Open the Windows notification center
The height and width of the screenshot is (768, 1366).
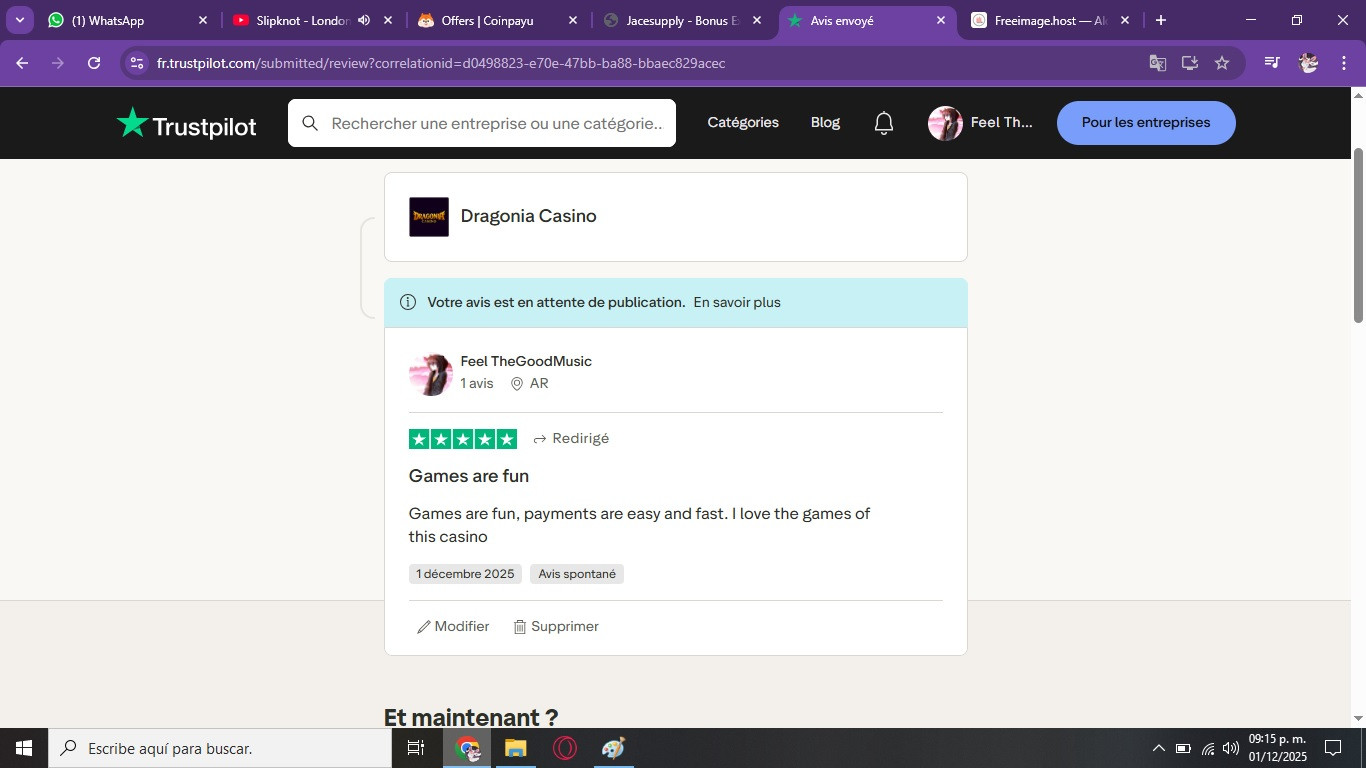click(x=1333, y=748)
